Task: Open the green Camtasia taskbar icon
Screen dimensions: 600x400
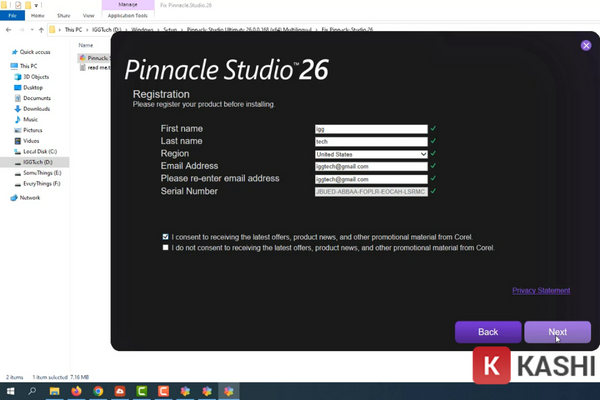Action: 140,391
